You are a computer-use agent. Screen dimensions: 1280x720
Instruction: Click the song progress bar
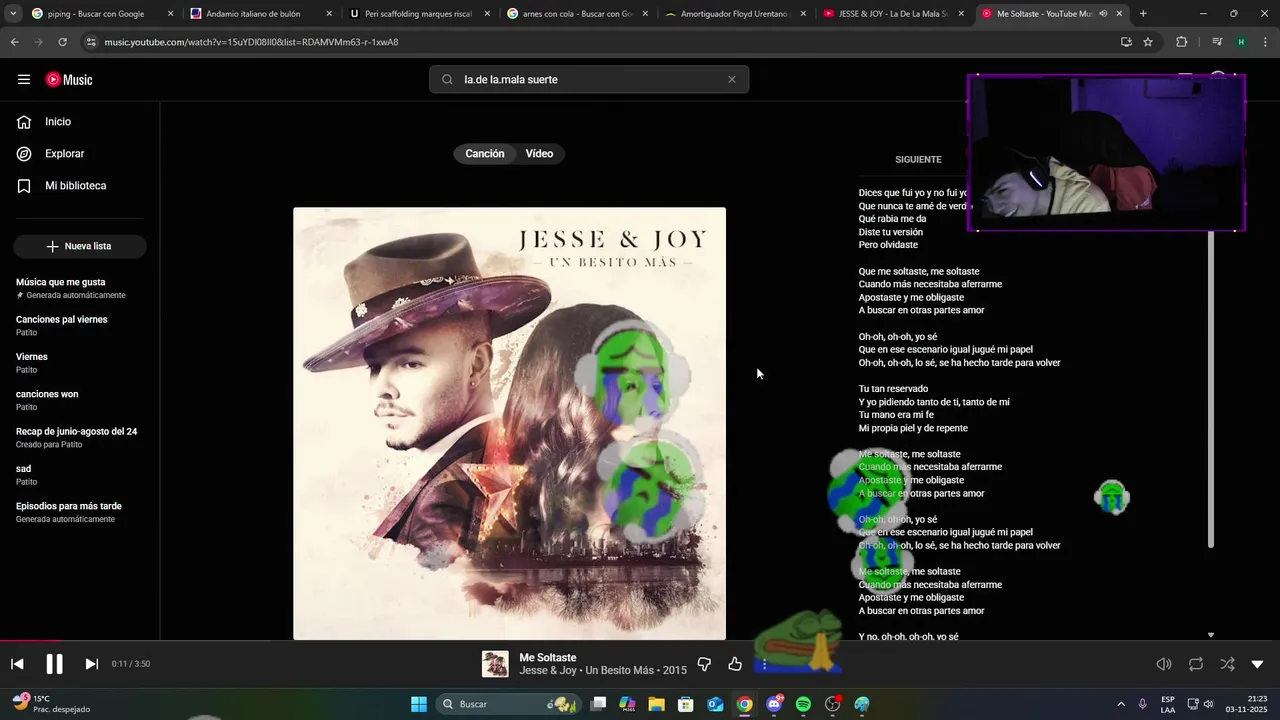(x=640, y=641)
